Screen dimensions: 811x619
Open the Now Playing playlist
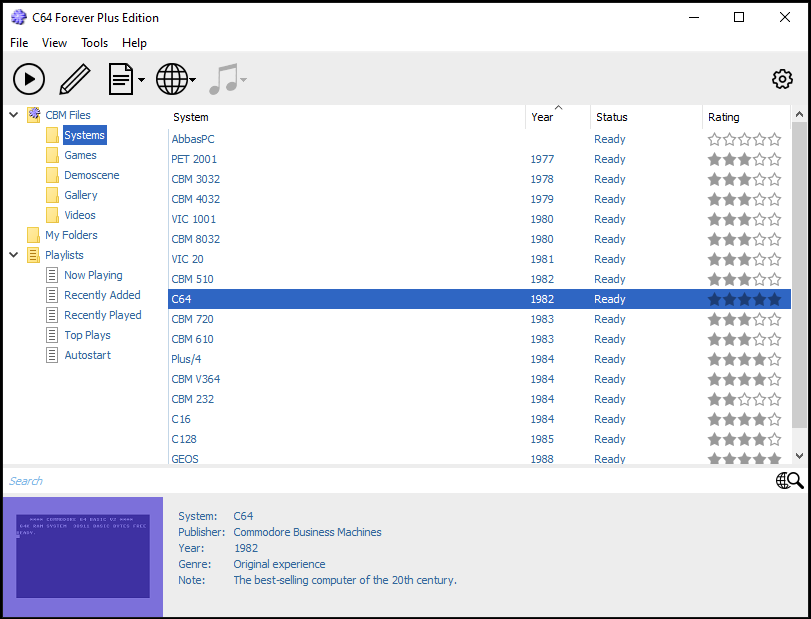point(93,275)
